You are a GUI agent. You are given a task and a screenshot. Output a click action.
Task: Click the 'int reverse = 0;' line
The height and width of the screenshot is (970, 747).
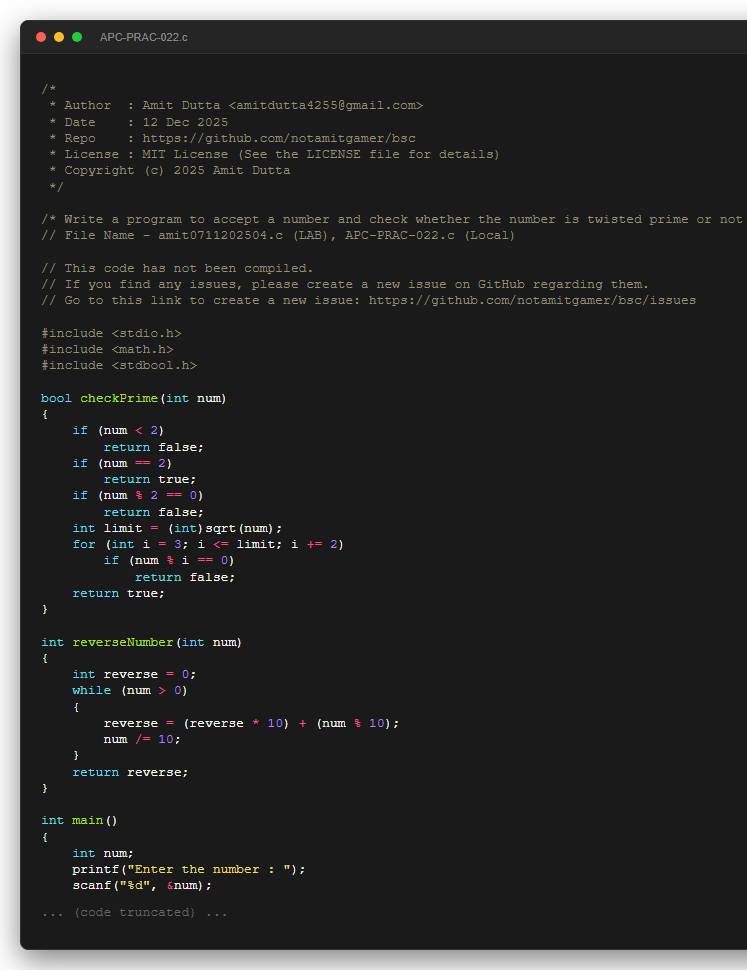pos(134,674)
